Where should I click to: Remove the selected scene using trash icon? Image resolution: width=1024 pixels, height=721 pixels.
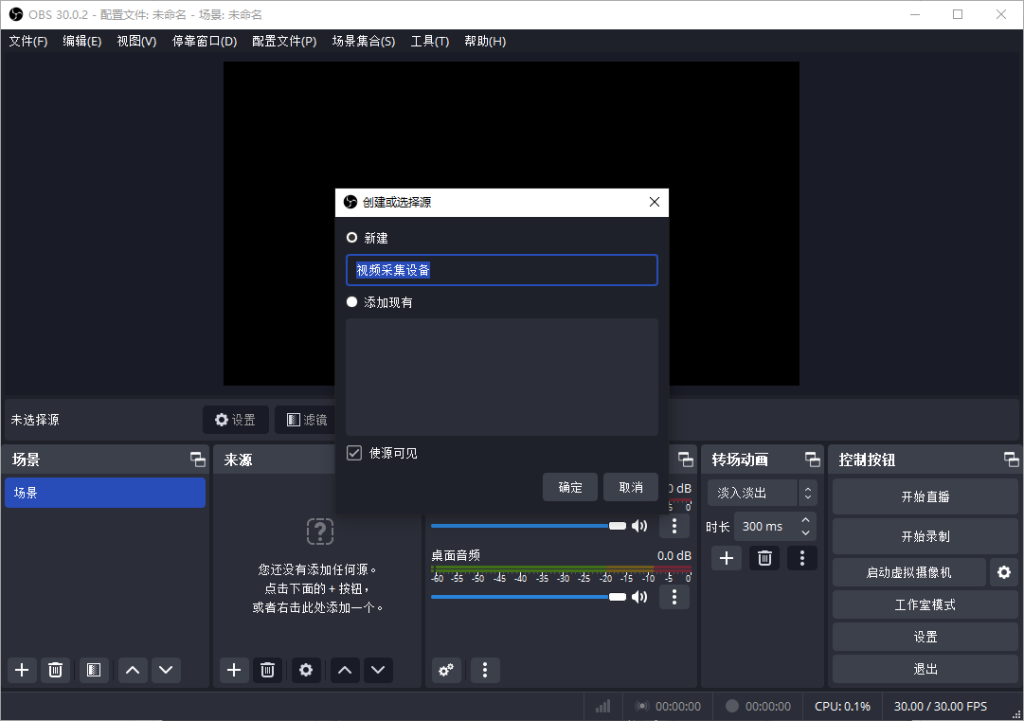coord(56,670)
